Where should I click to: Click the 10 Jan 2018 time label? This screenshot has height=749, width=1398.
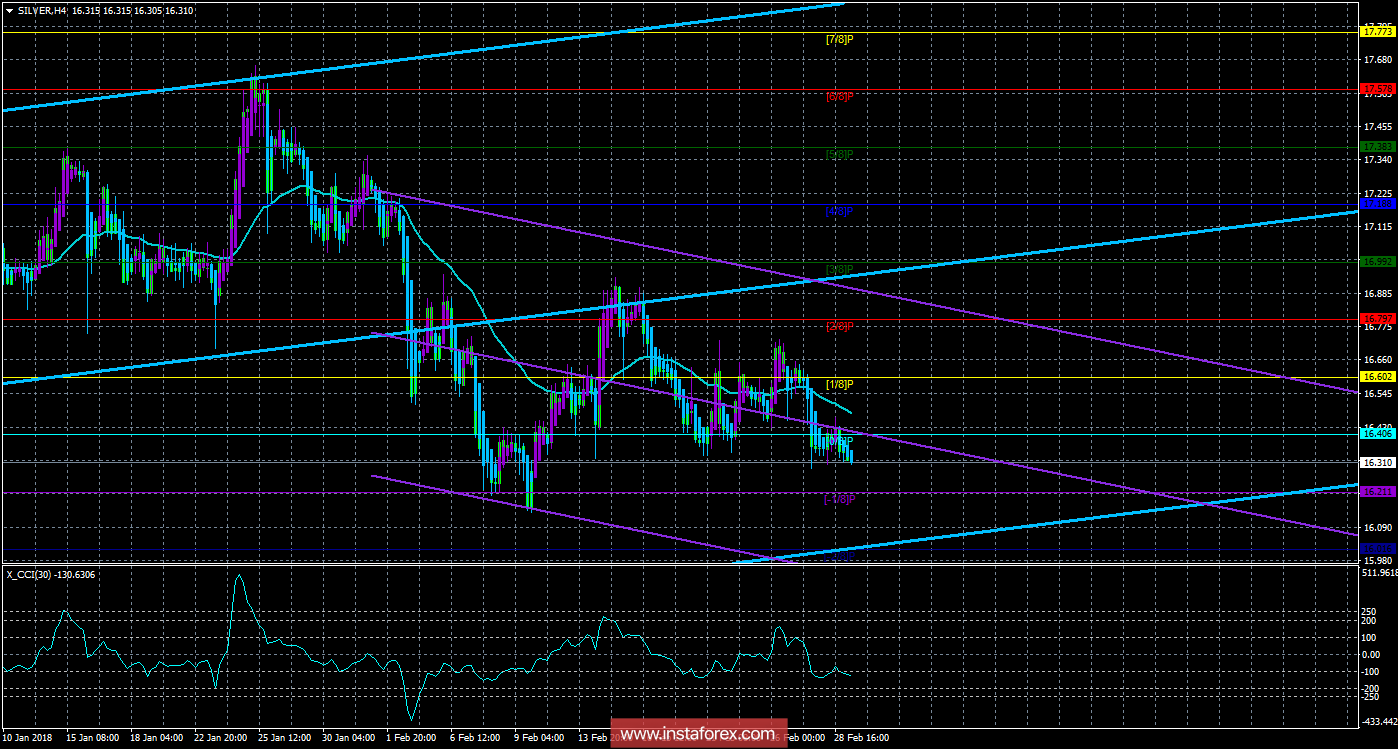[x=27, y=738]
